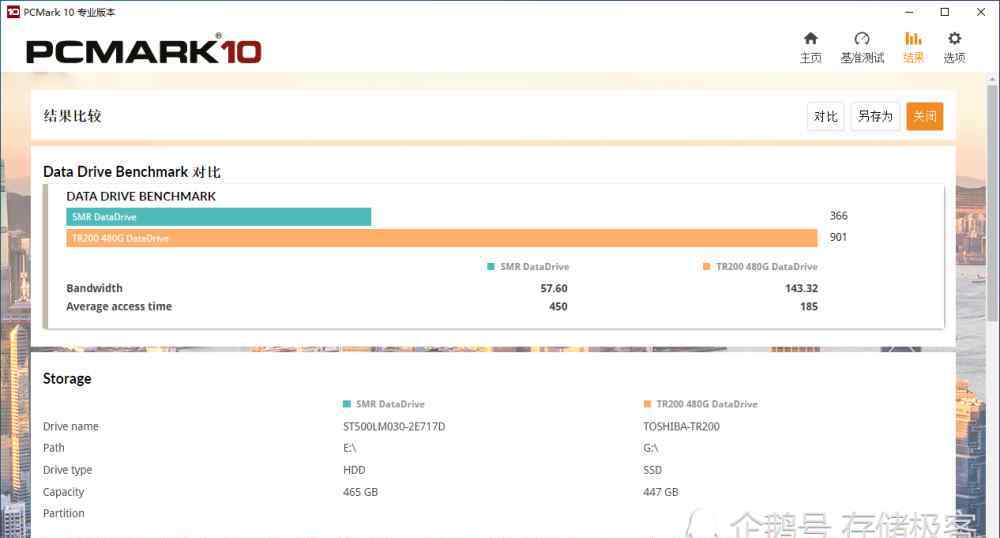
Task: Click the Partition row label
Action: (63, 513)
